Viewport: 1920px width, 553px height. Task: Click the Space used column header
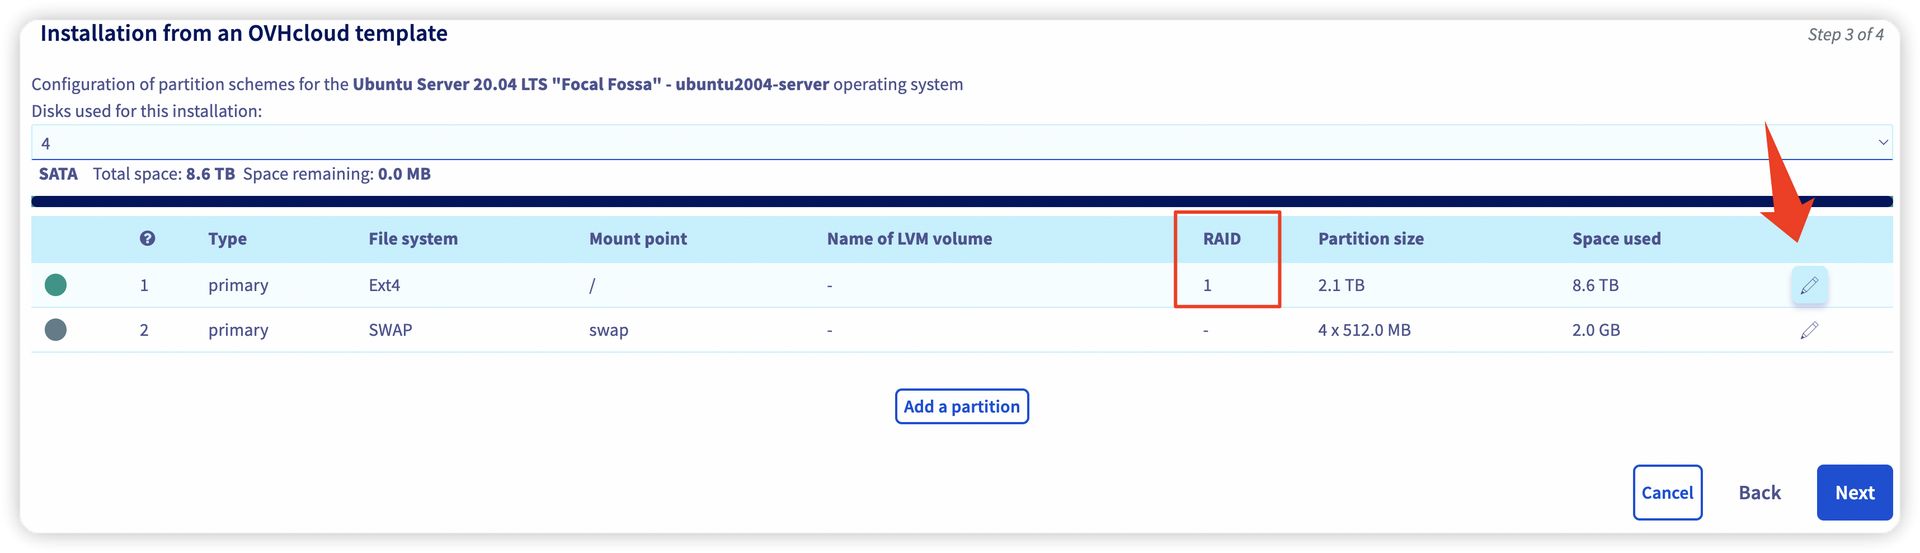point(1616,238)
